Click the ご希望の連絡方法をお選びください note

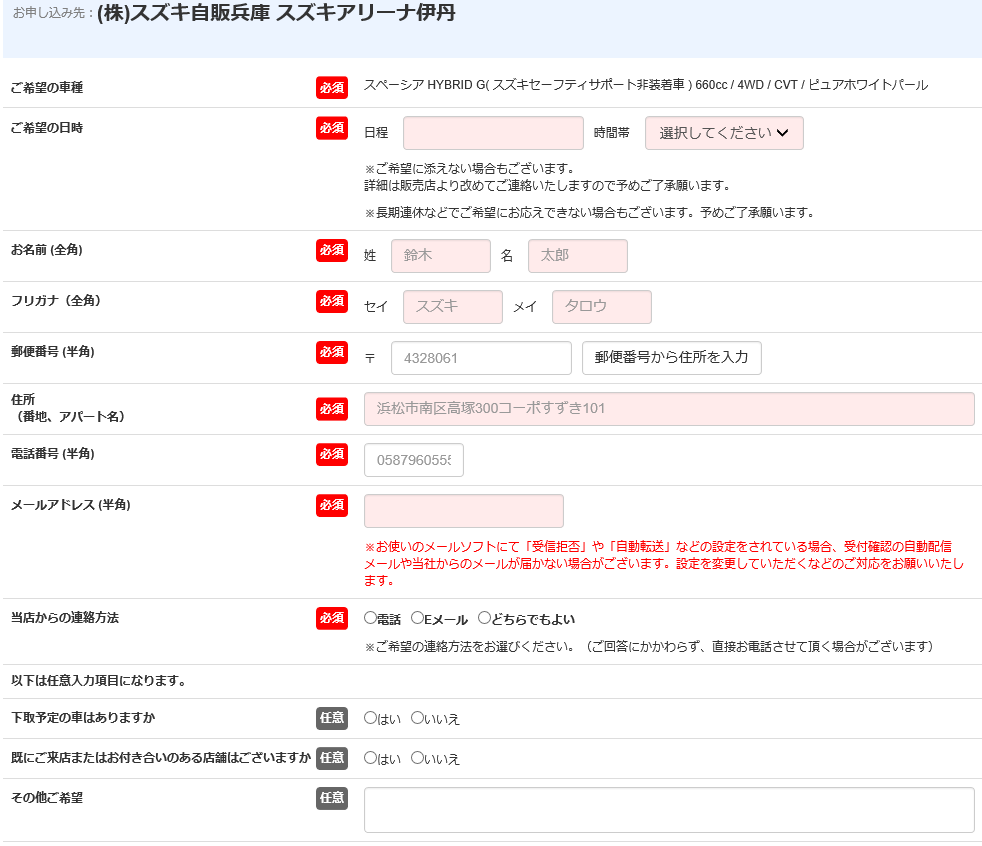(x=649, y=647)
